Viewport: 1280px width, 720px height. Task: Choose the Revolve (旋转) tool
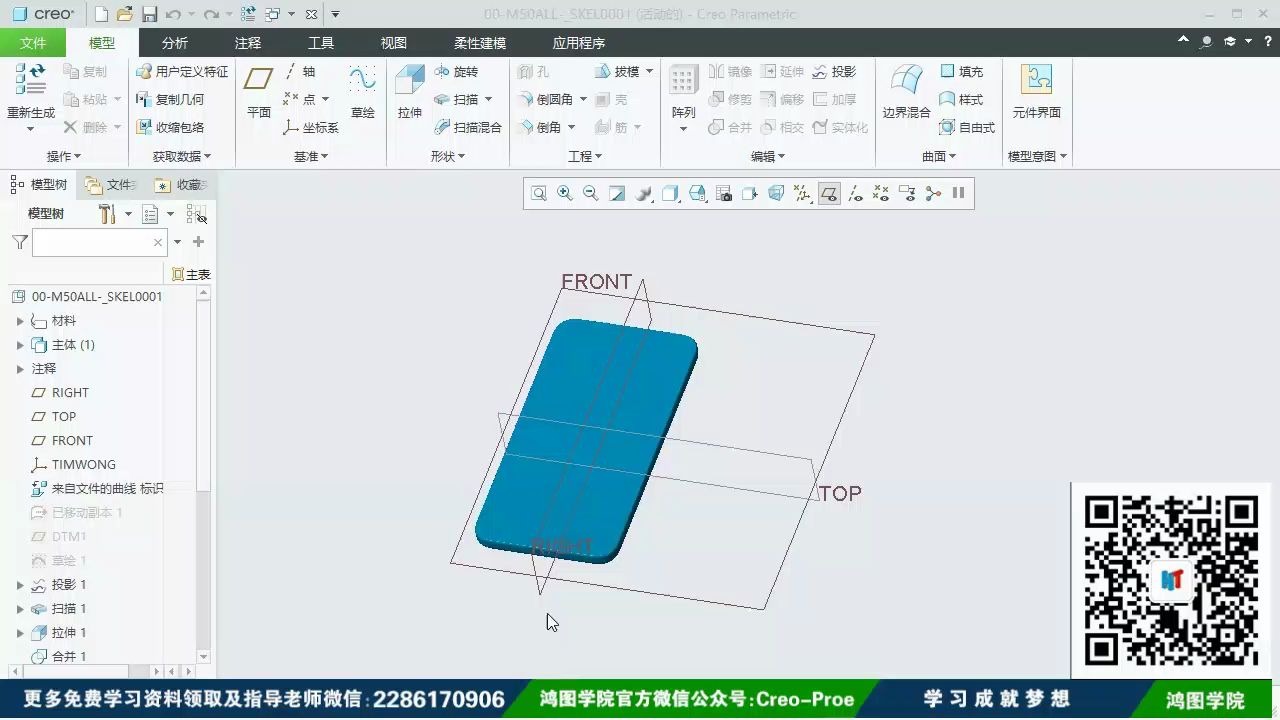(x=457, y=72)
